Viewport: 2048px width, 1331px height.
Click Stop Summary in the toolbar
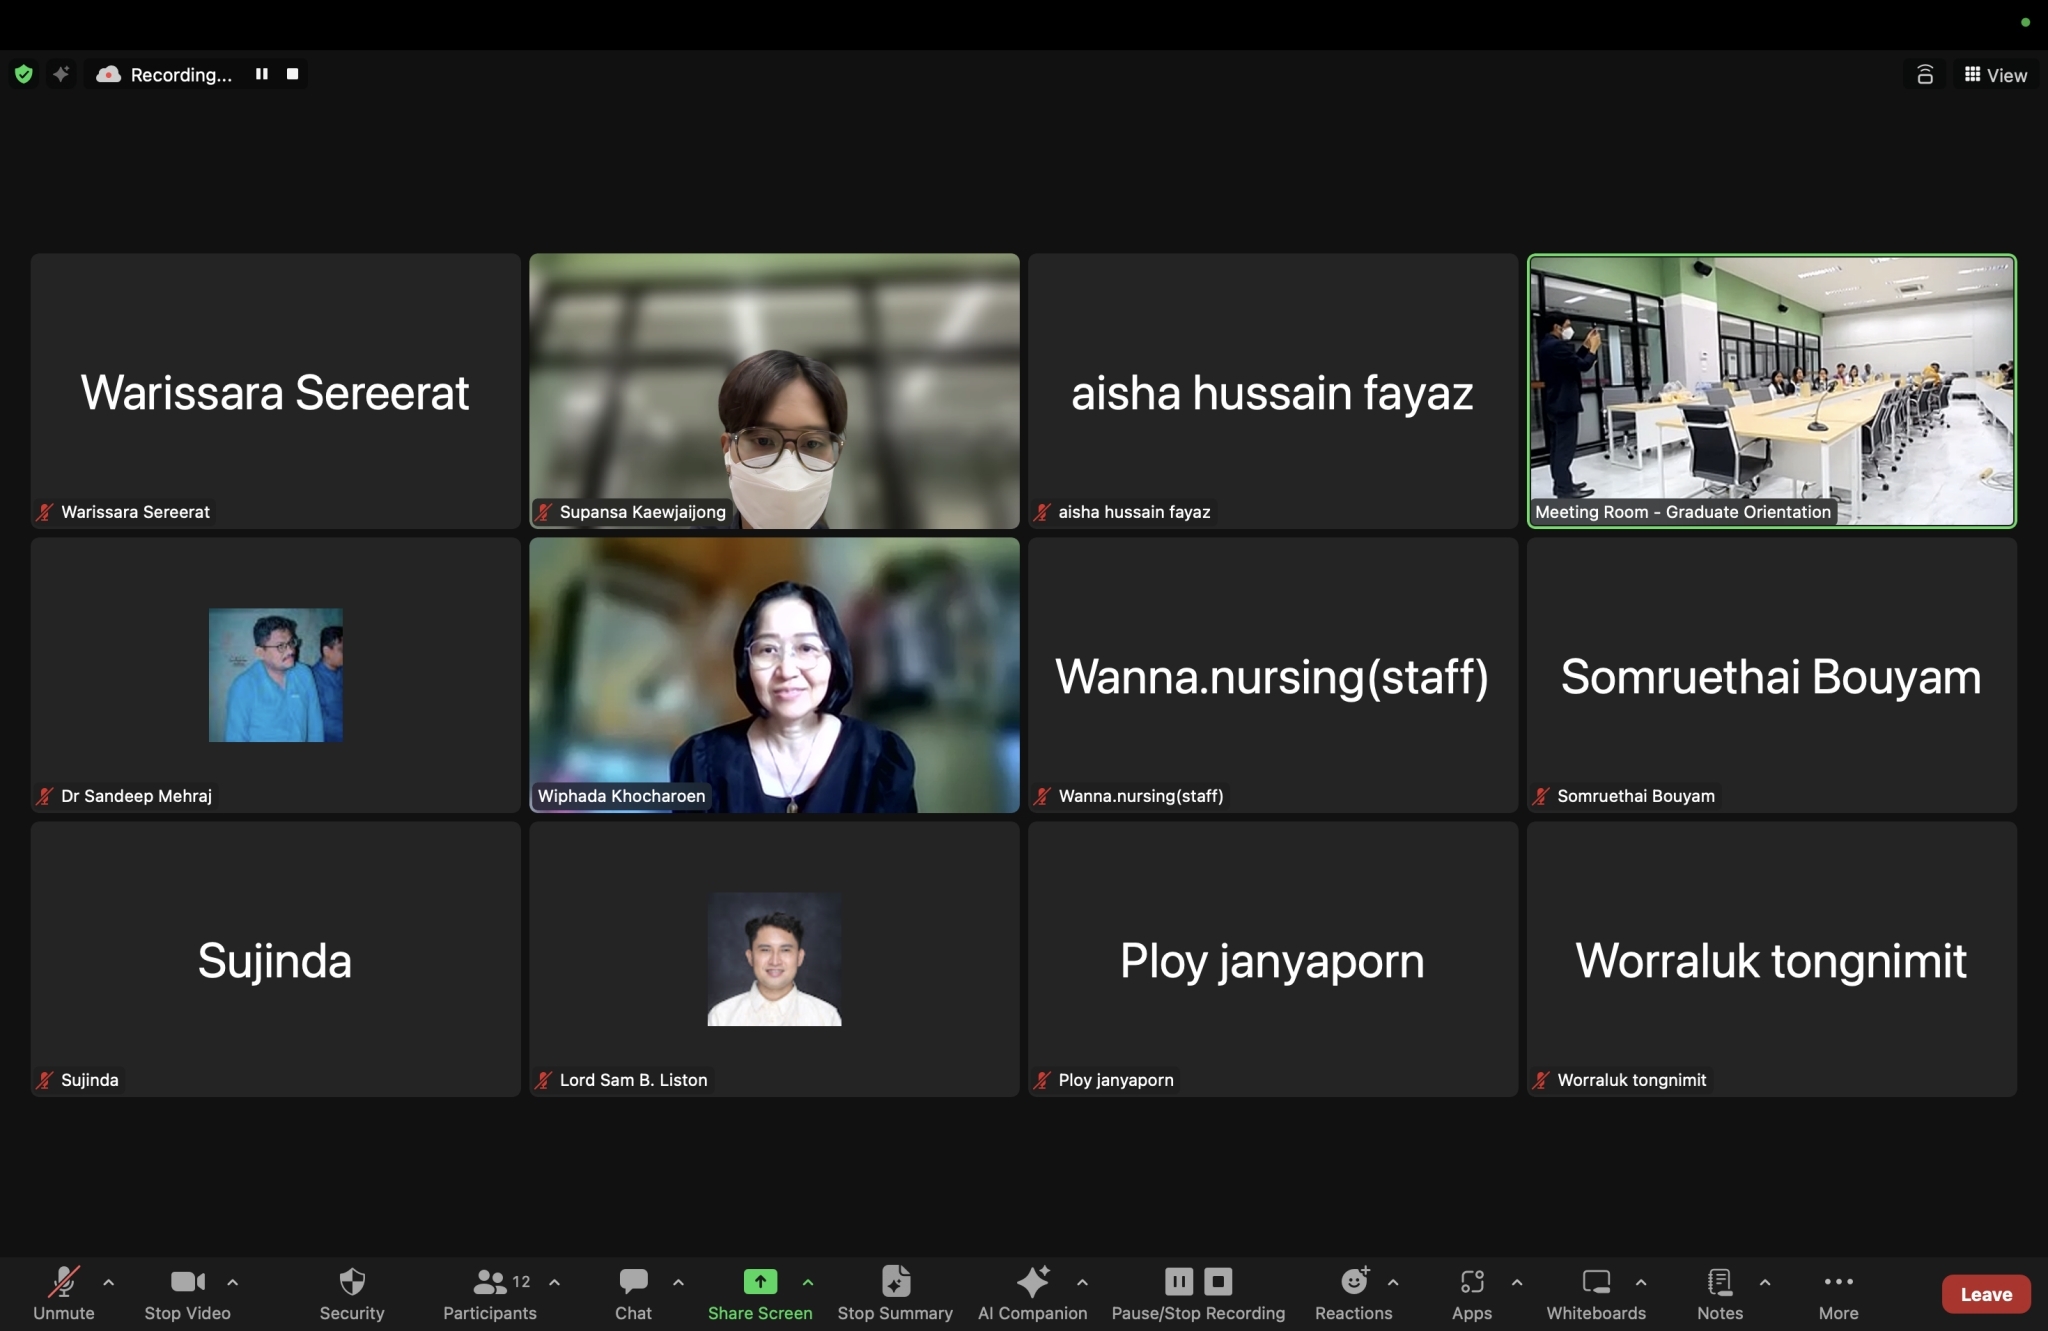tap(895, 1293)
